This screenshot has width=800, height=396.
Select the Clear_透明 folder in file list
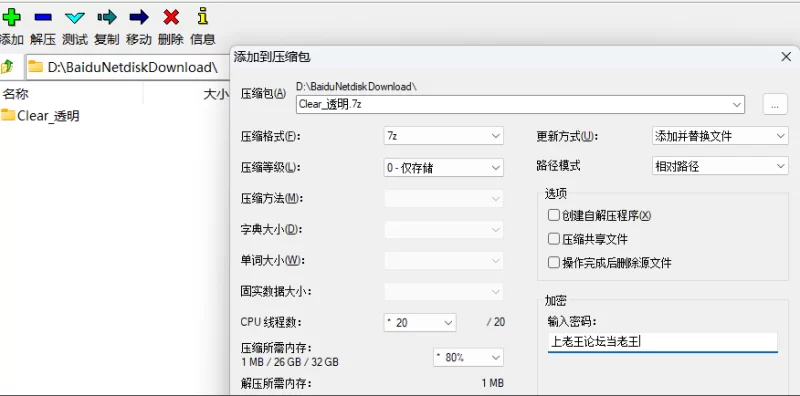click(x=40, y=116)
